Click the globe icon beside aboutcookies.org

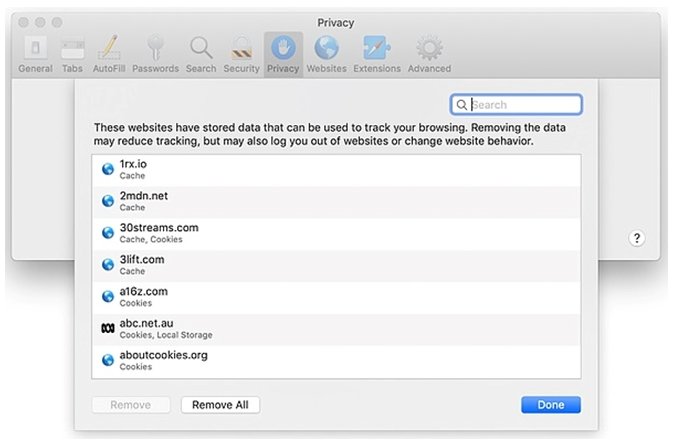[x=108, y=360]
